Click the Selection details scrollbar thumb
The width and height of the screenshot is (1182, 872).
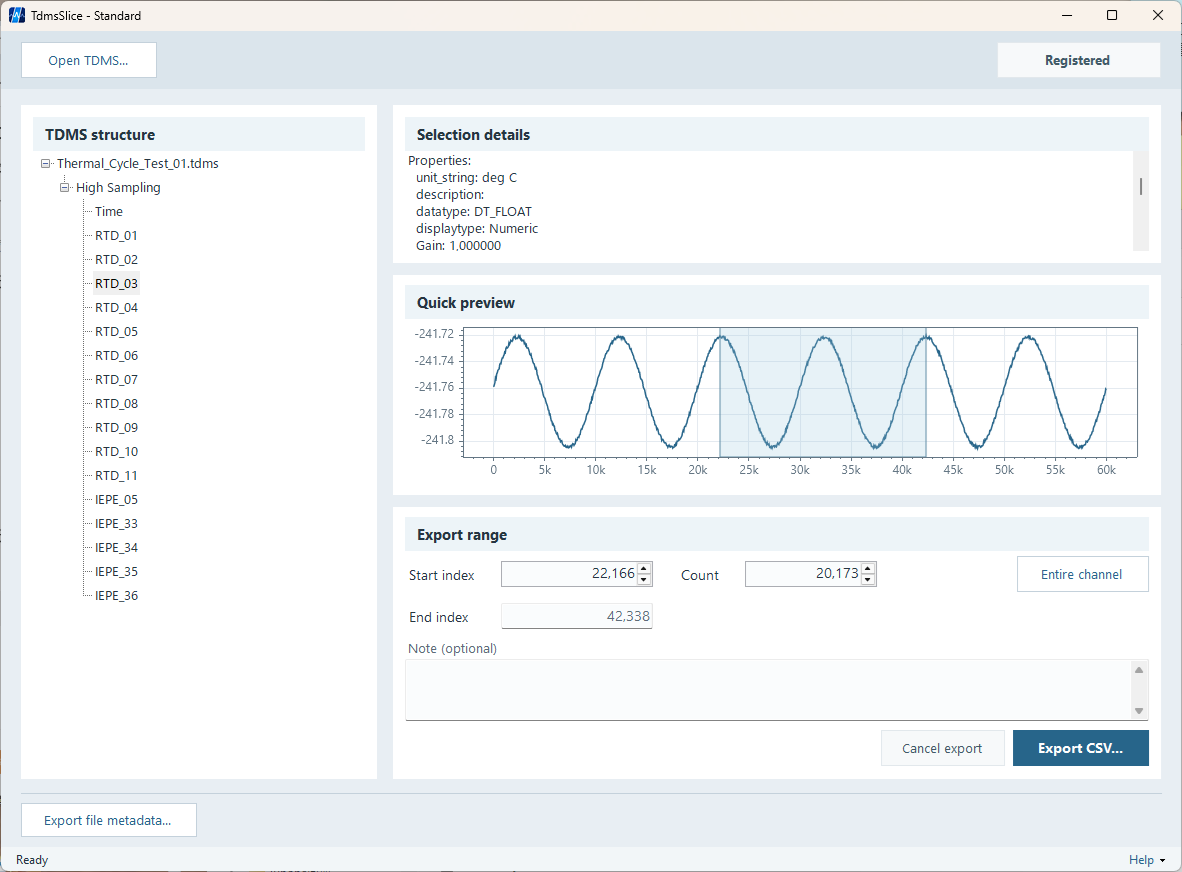[x=1141, y=186]
